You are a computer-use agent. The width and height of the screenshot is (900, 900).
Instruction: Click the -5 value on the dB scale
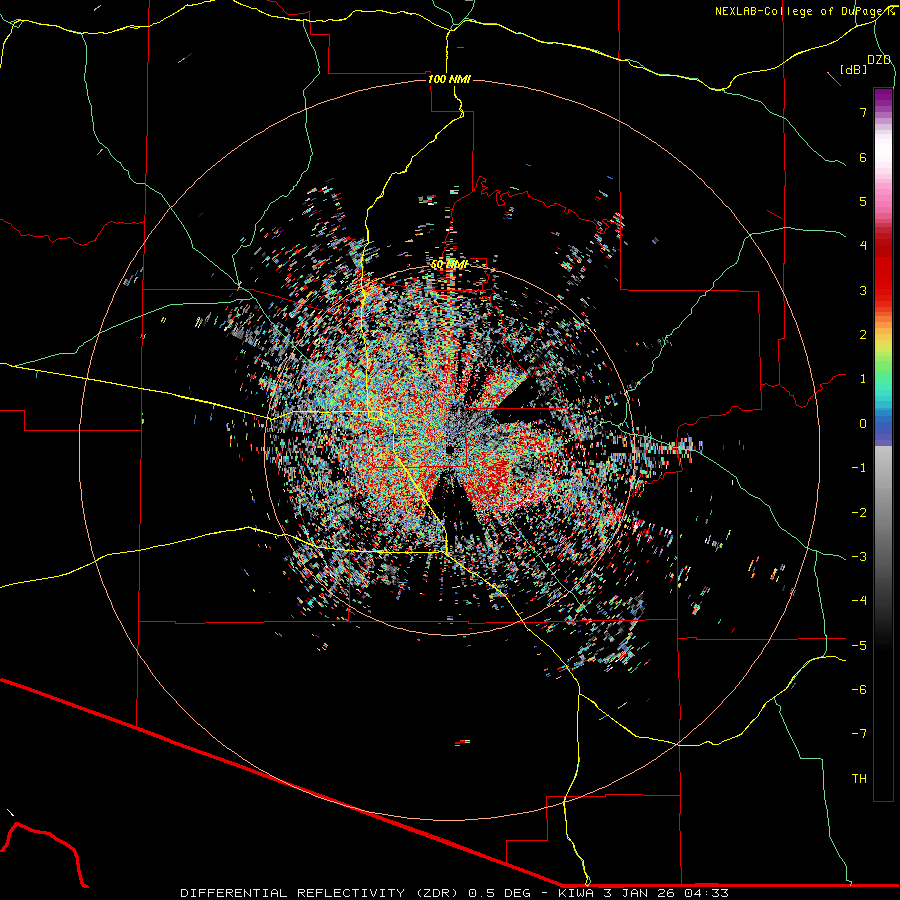tap(859, 645)
